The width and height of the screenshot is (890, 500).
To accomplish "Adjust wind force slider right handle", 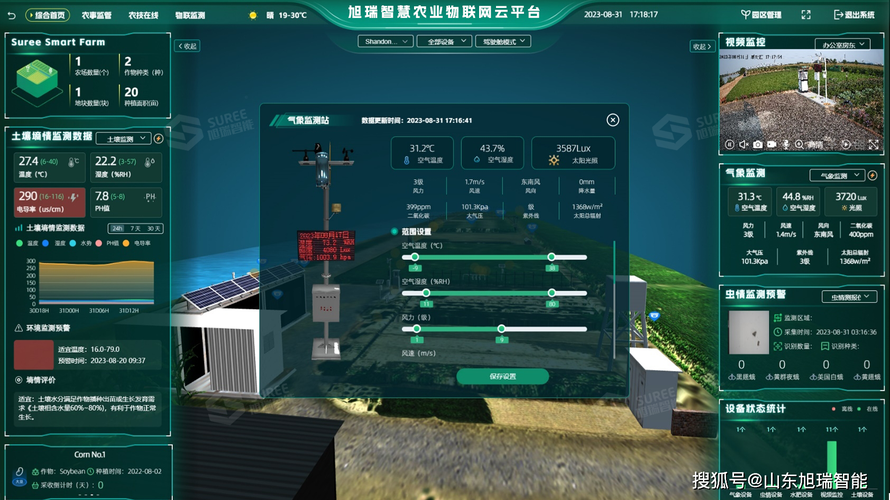I will tap(501, 329).
